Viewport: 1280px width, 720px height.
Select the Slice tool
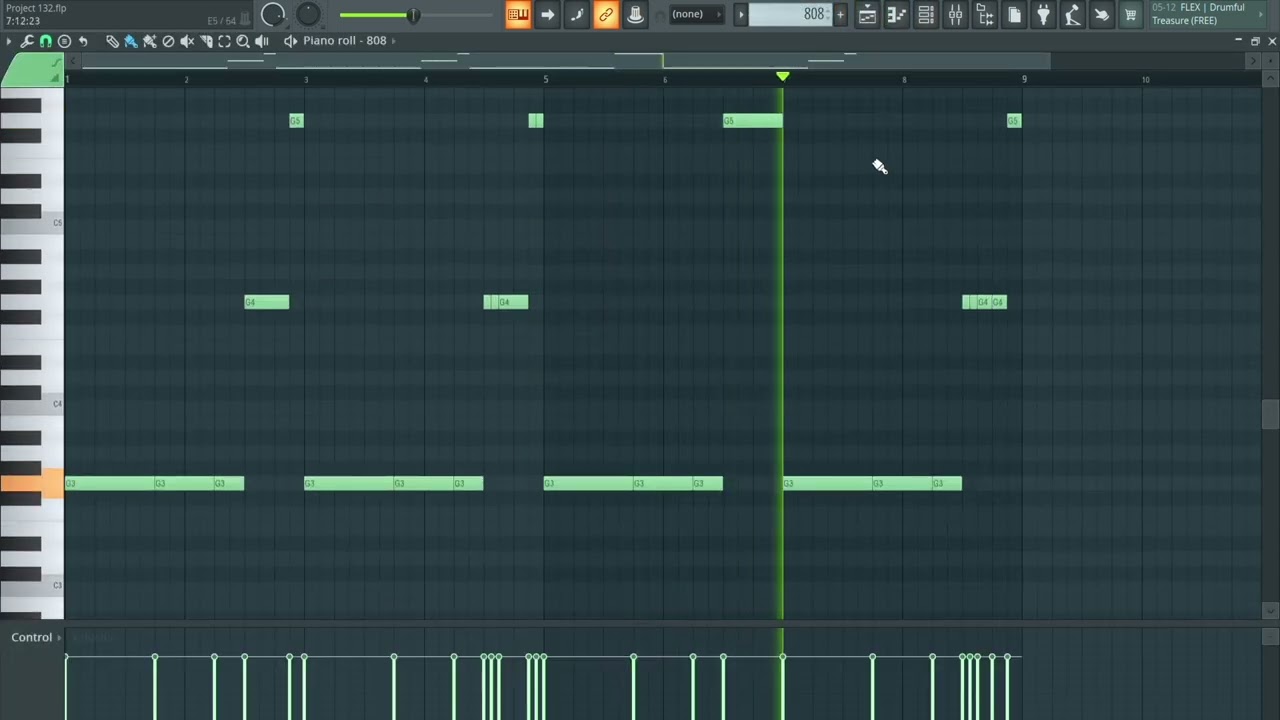(x=206, y=41)
